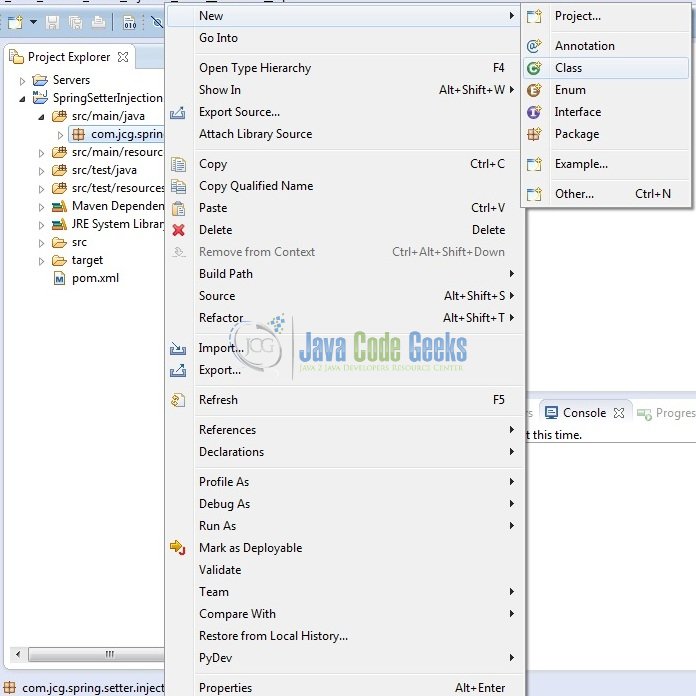Screen dimensions: 696x696
Task: Select the src/test/resources folder
Action: [x=118, y=189]
